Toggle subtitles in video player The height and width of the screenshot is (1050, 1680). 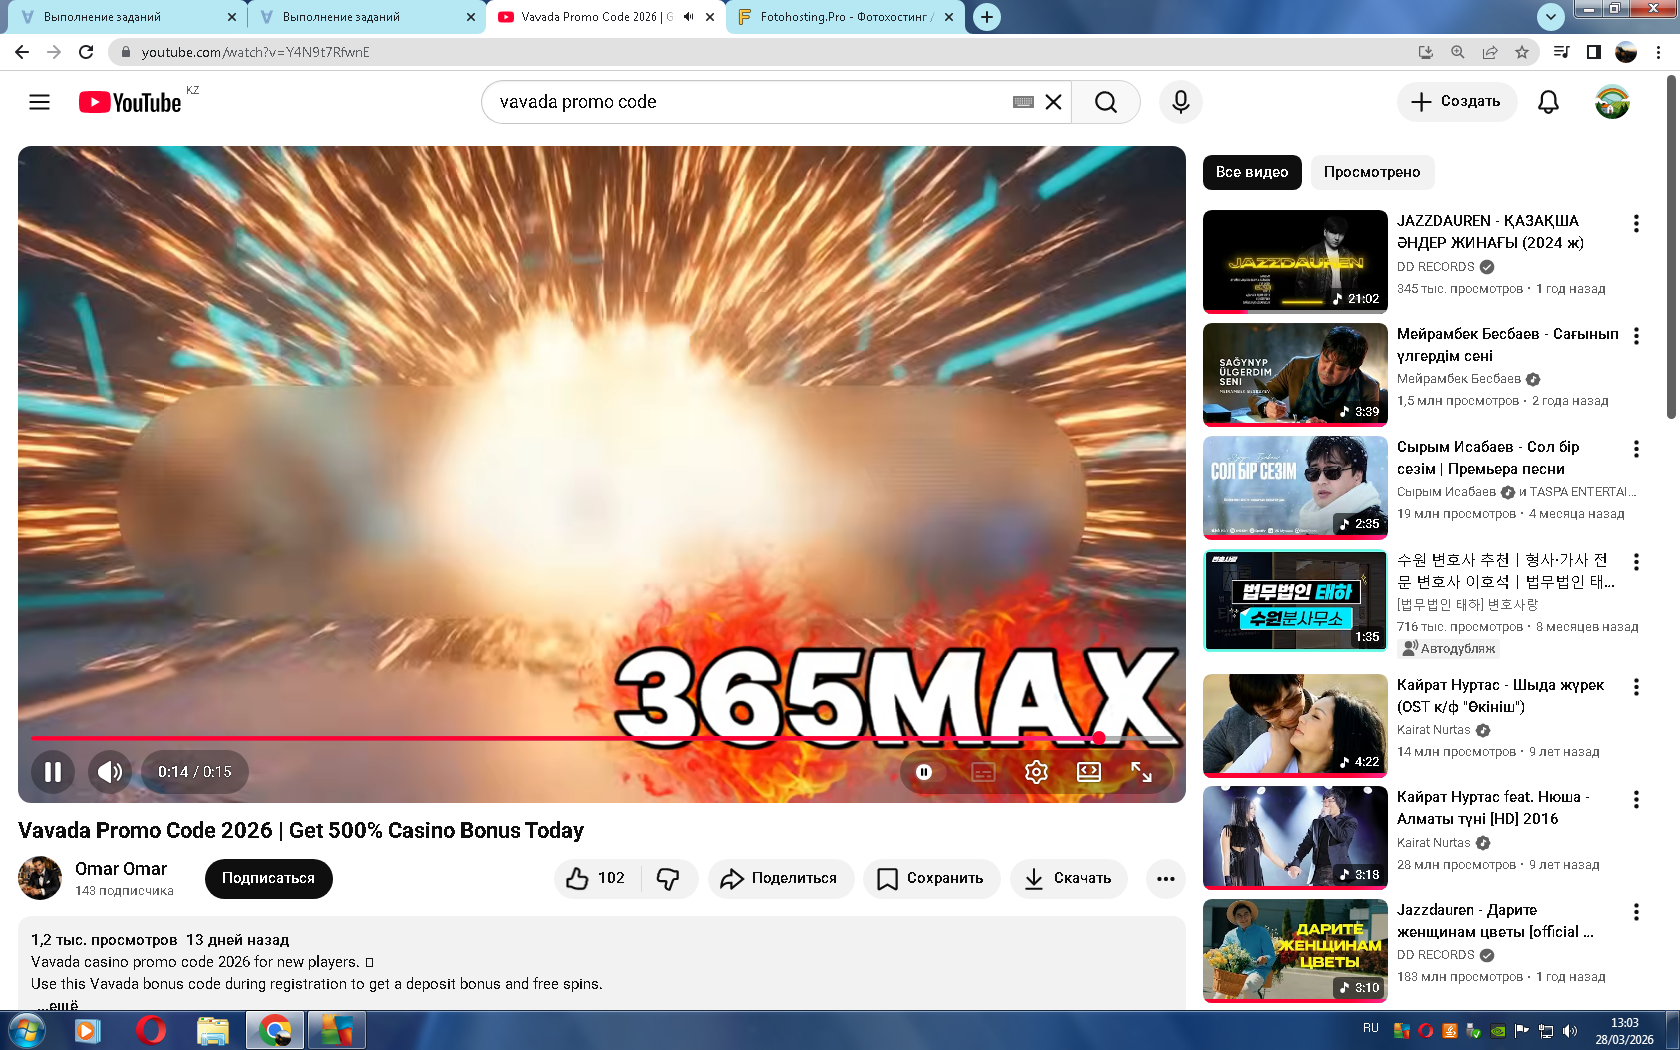coord(984,772)
